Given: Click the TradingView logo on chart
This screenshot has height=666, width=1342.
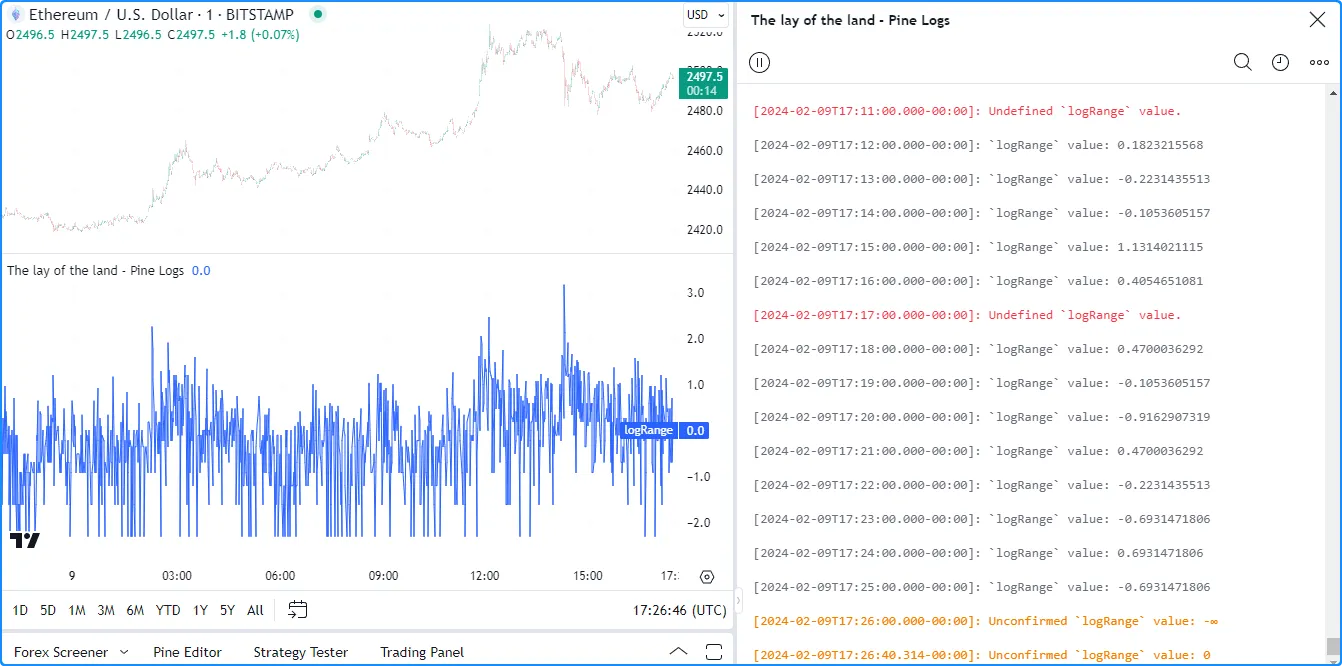Looking at the screenshot, I should tap(25, 540).
